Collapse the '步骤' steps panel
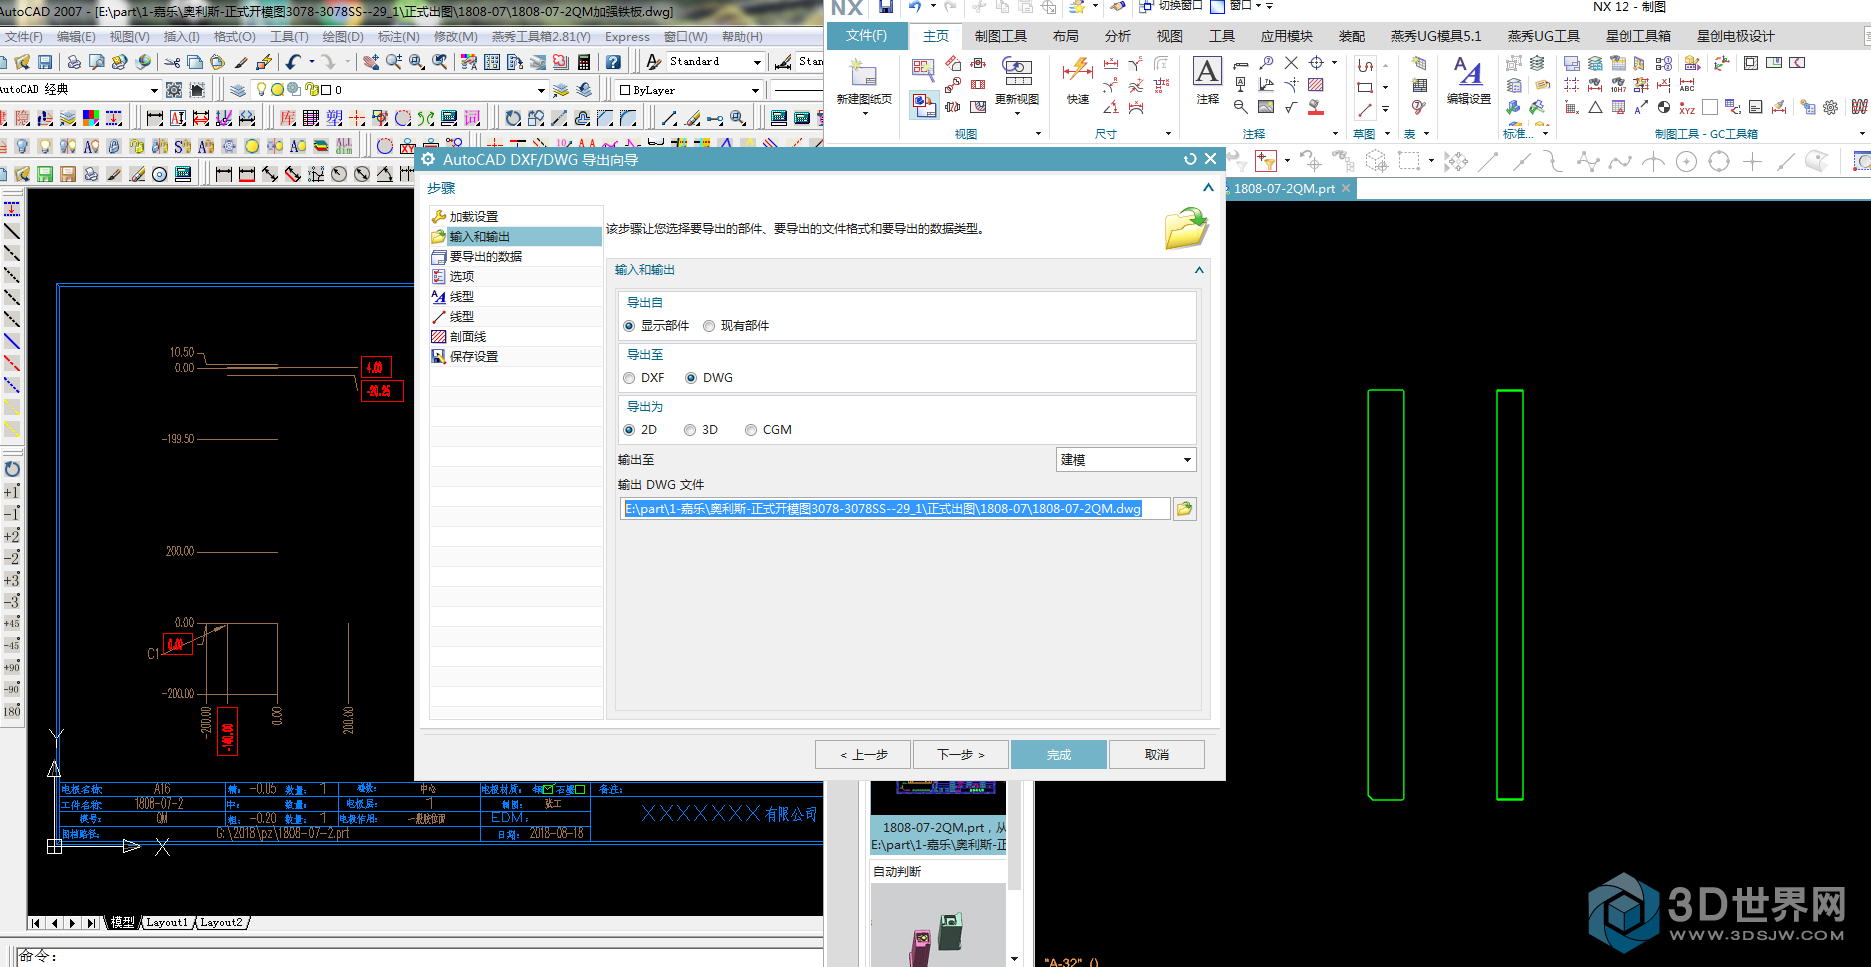This screenshot has width=1871, height=967. (x=1208, y=188)
